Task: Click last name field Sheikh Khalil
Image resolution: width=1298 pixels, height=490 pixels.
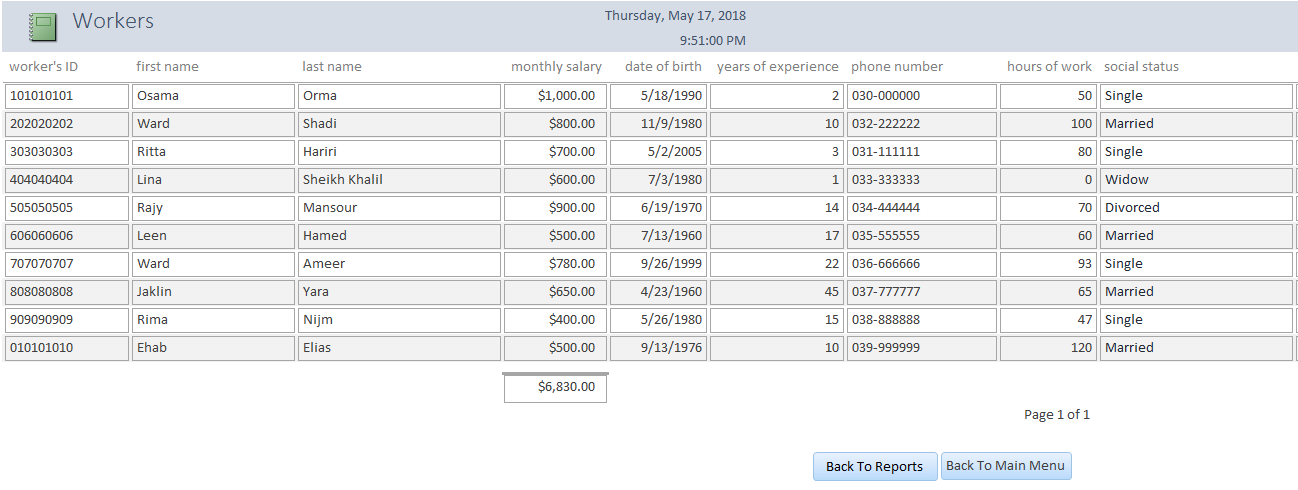Action: click(399, 180)
